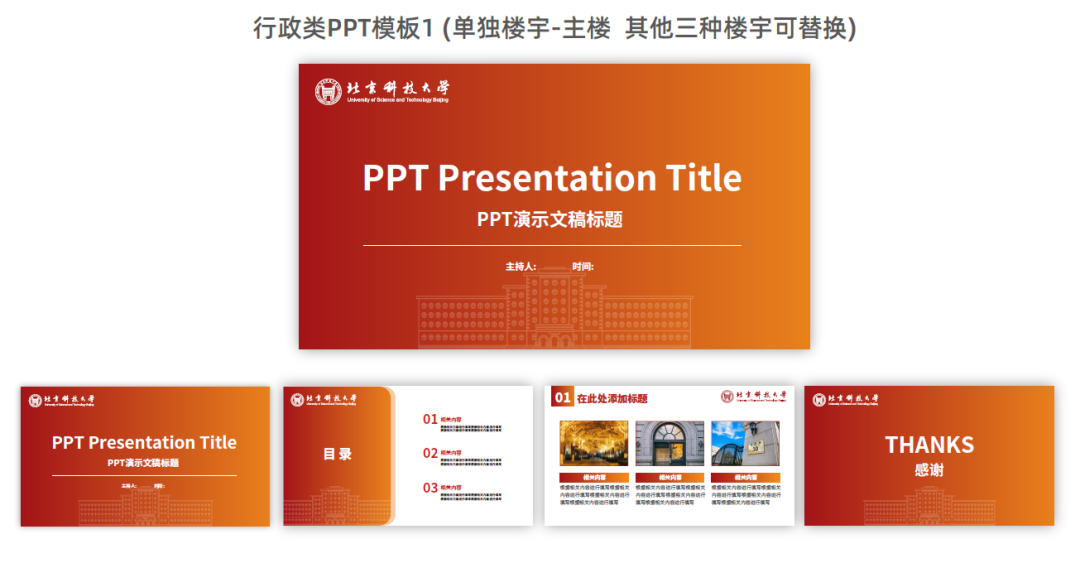Click the "目录" title in the contents slide
The width and height of the screenshot is (1080, 563).
click(338, 453)
